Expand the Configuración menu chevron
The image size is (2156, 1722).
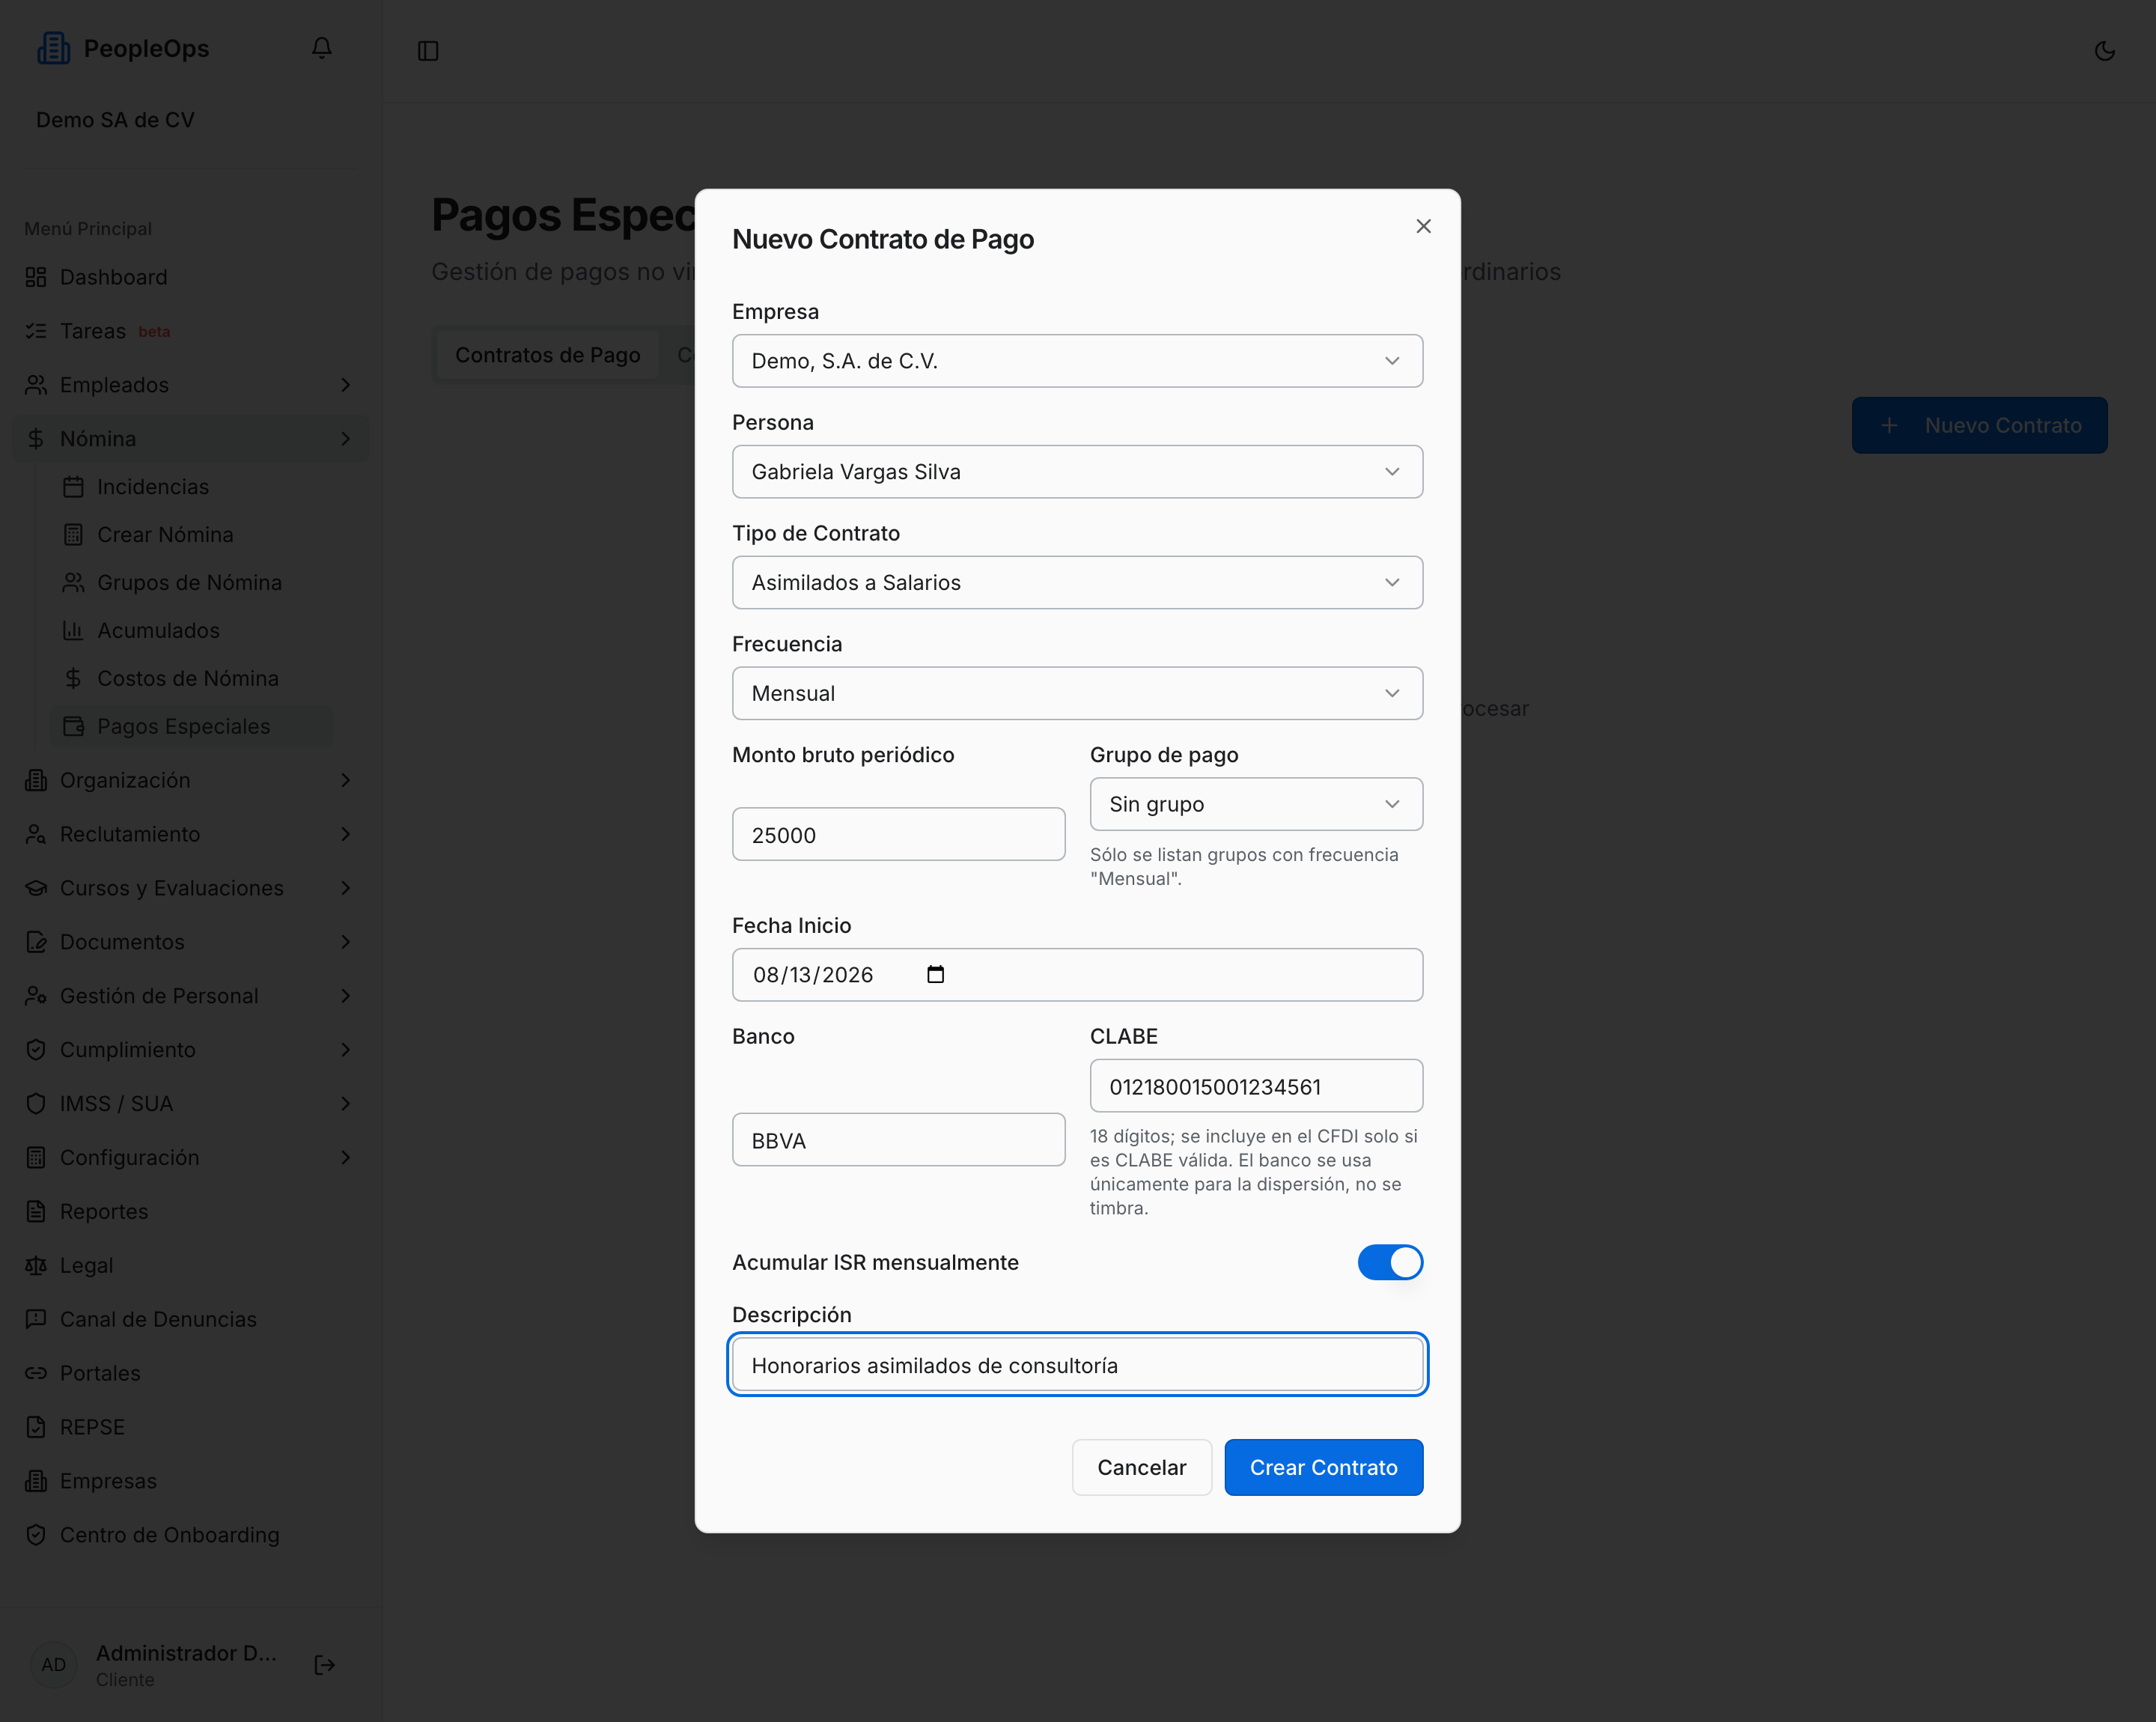click(x=346, y=1158)
